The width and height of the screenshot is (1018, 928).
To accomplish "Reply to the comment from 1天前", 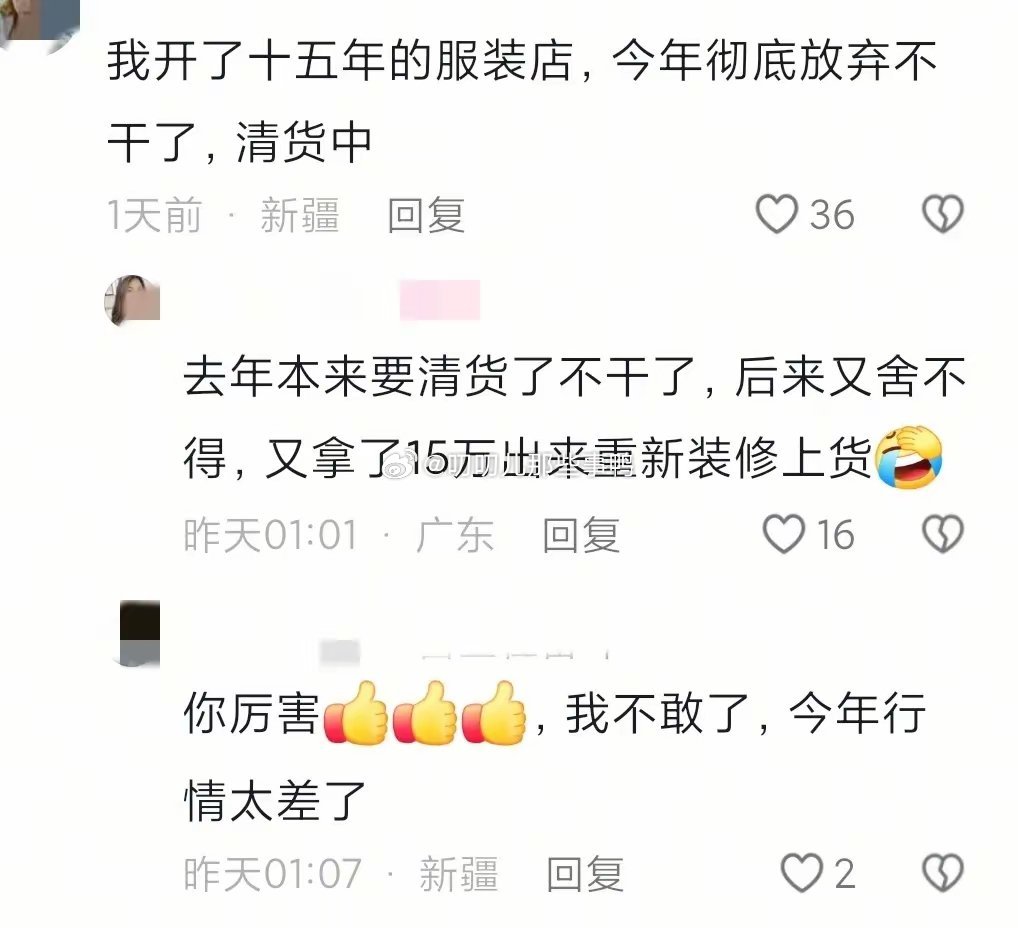I will tap(426, 215).
